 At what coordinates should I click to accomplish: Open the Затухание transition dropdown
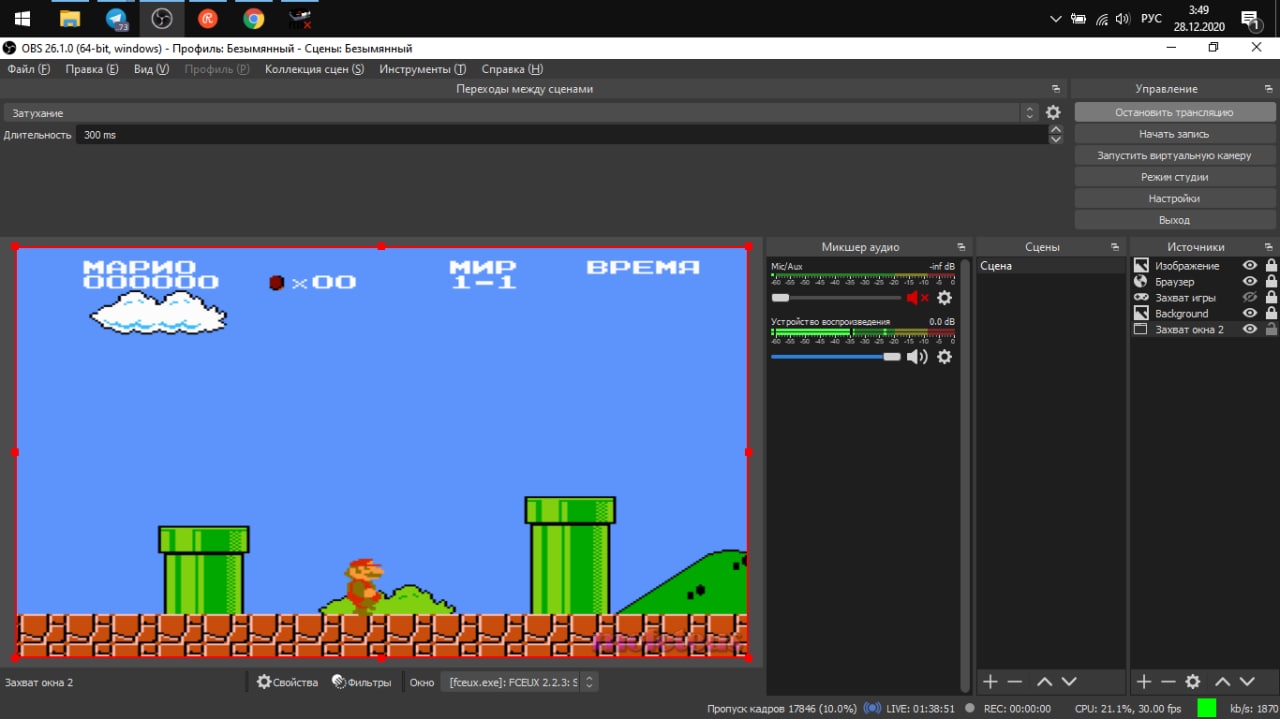[521, 113]
